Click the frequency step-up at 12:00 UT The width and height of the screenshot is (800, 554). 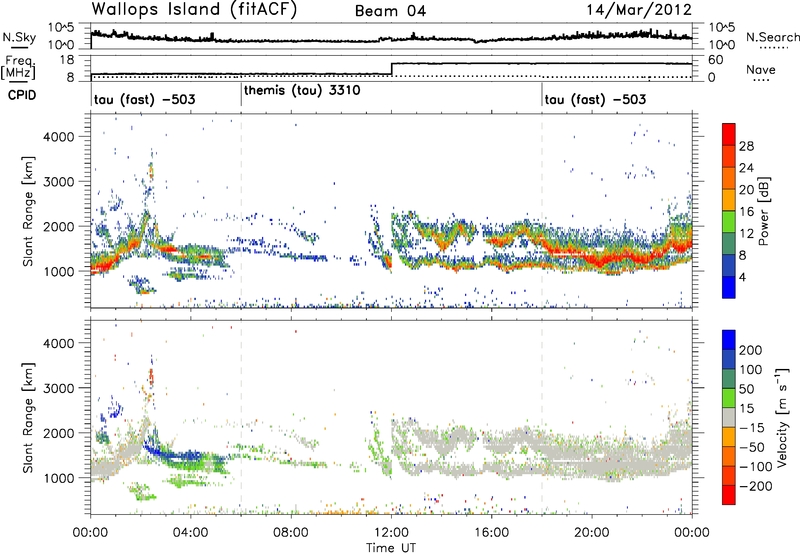391,69
